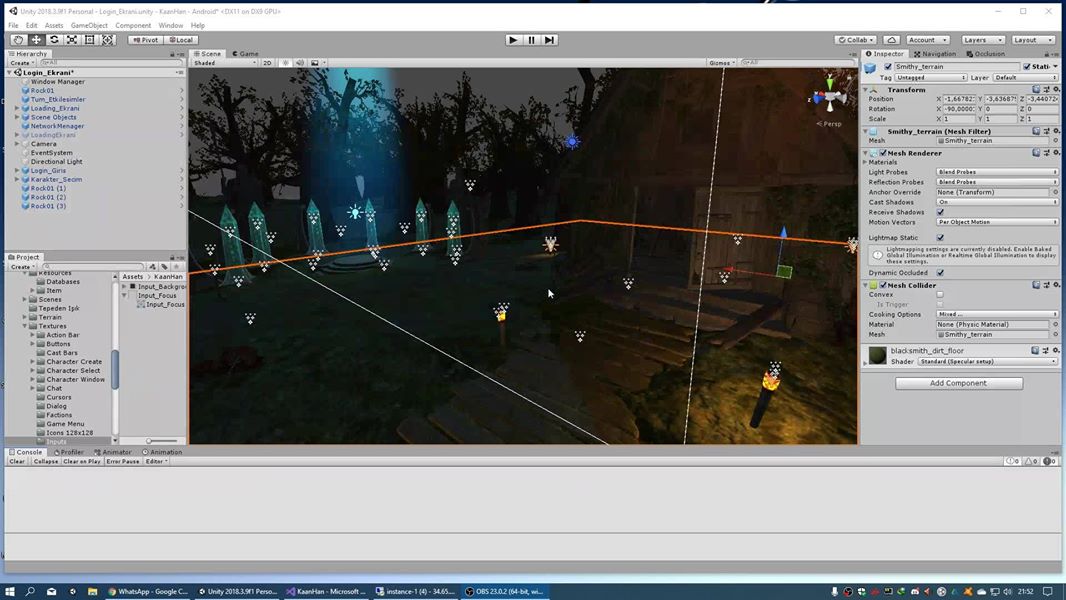Viewport: 1066px width, 600px height.
Task: Select the Hand tool in the toolbar
Action: [18, 40]
